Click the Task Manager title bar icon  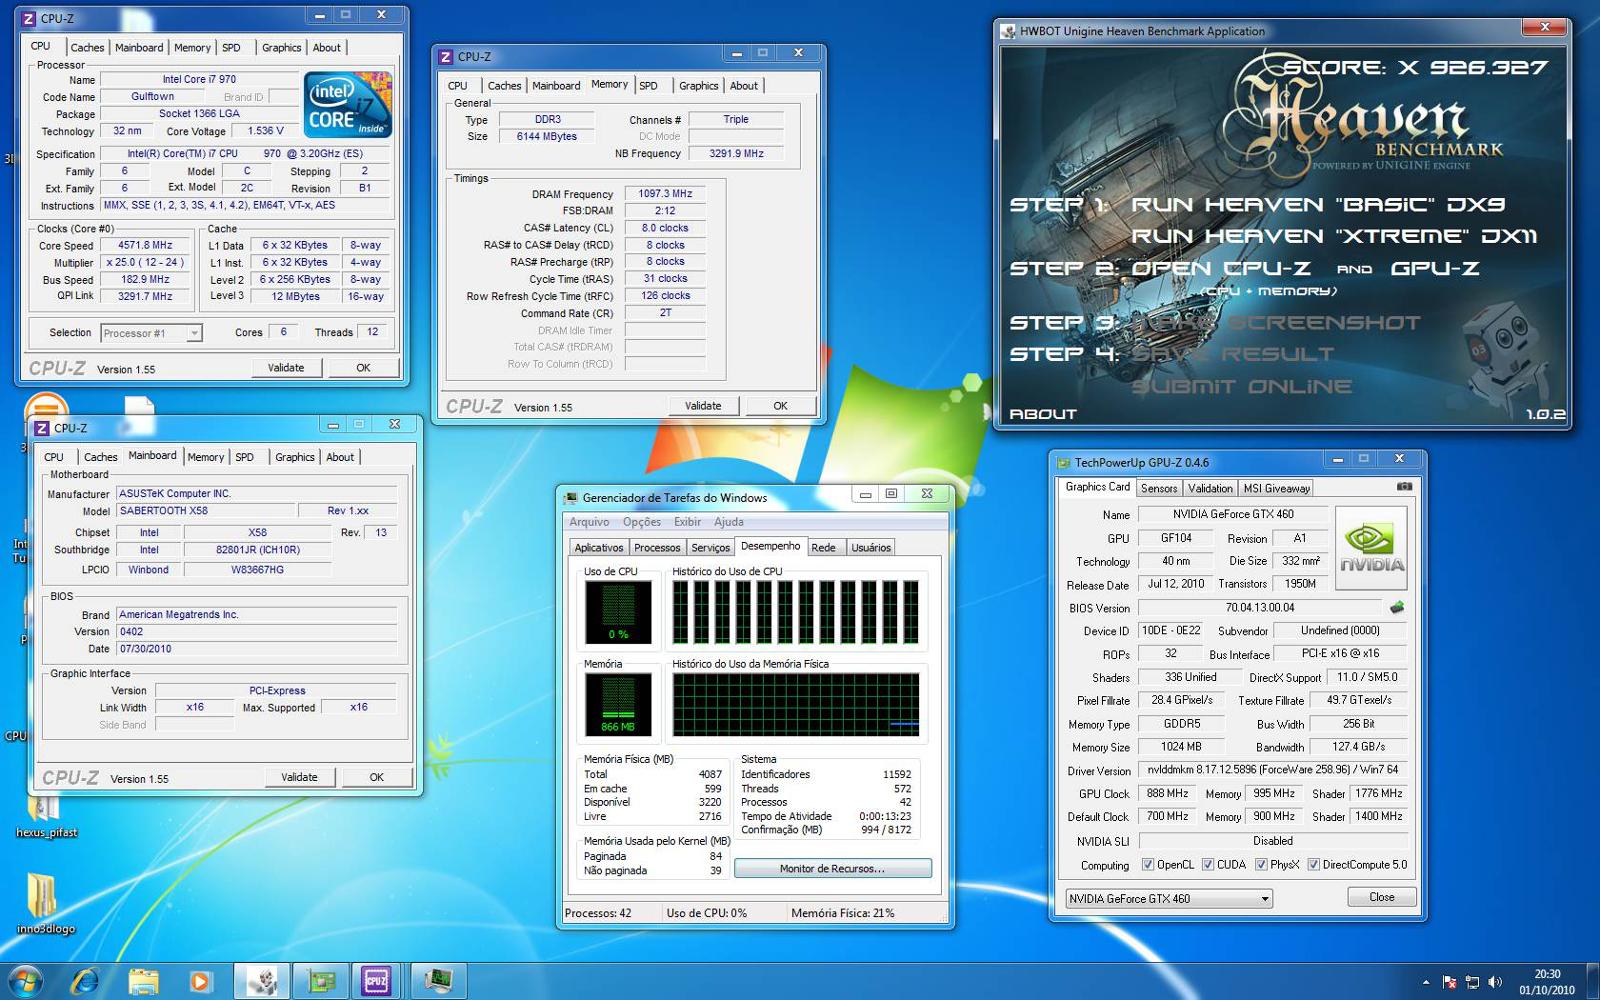[x=571, y=497]
